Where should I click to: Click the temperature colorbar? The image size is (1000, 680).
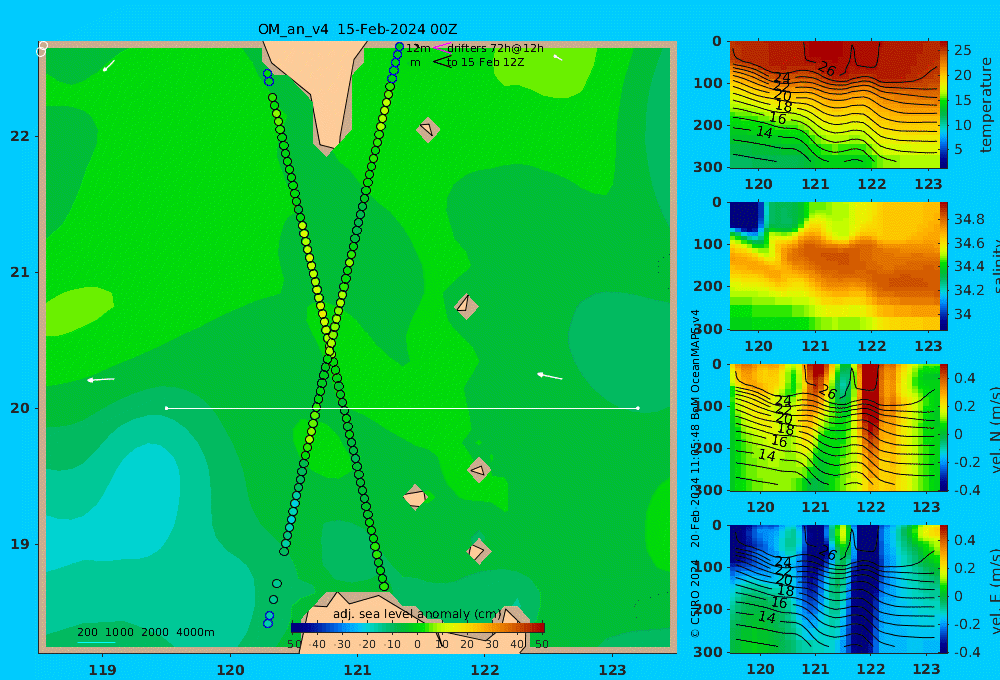pos(944,105)
